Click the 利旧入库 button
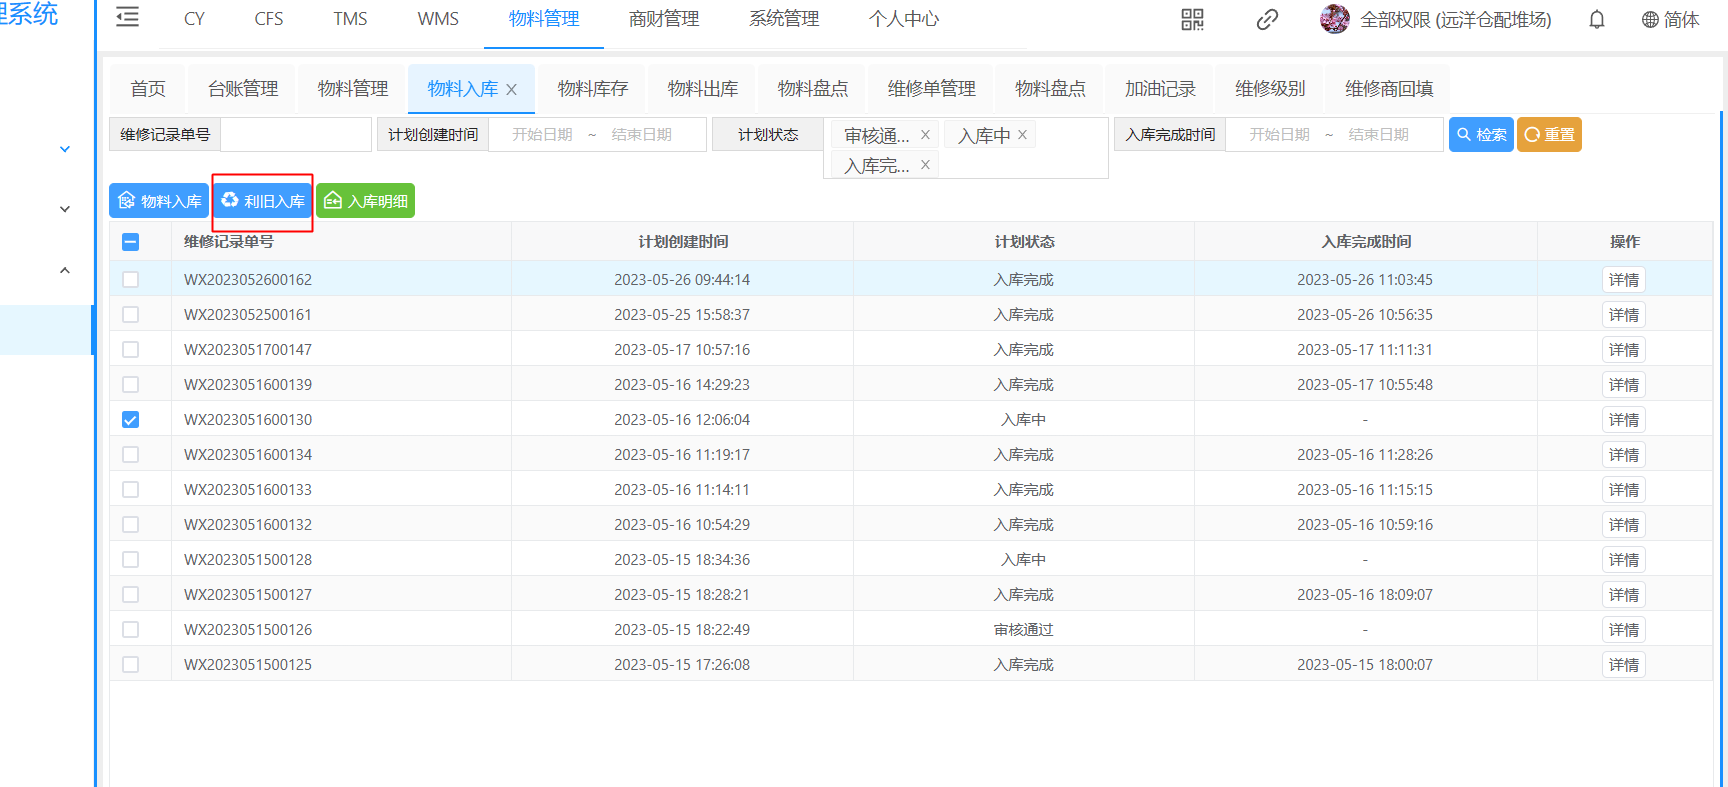 point(263,201)
